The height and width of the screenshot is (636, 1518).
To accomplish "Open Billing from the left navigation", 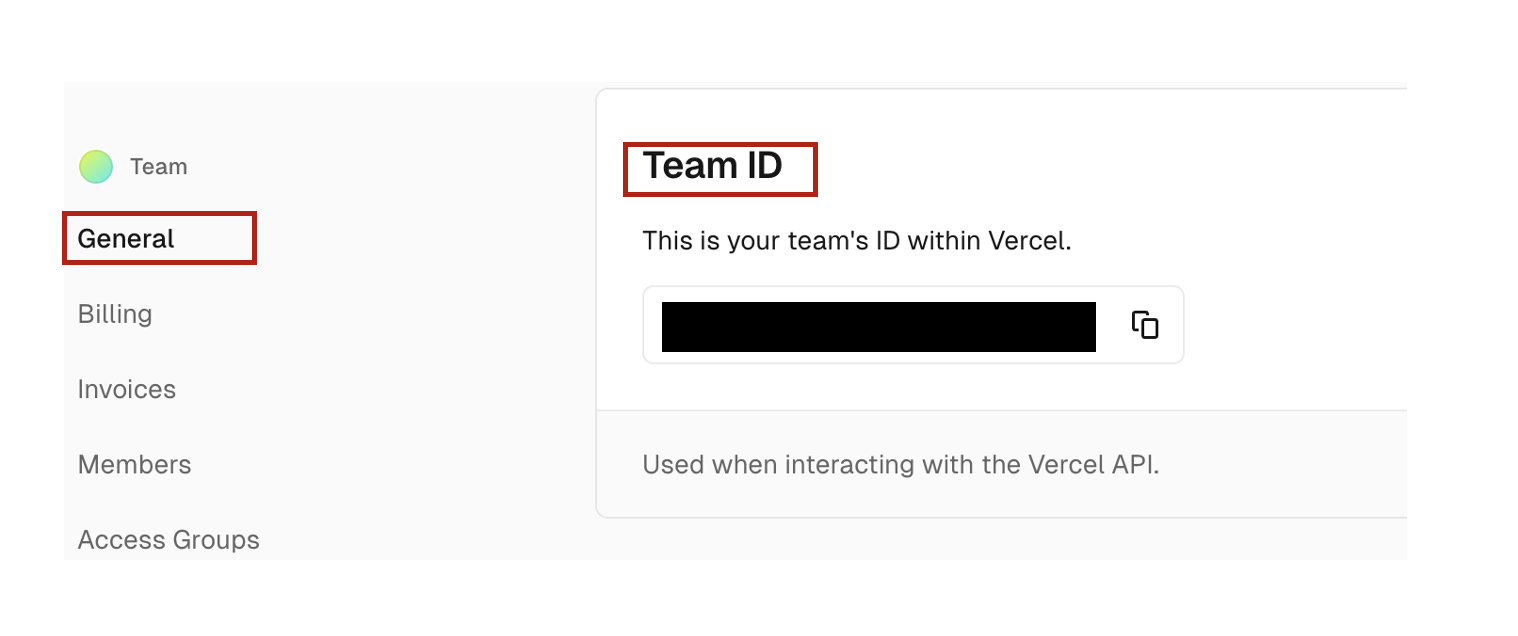I will [x=114, y=313].
